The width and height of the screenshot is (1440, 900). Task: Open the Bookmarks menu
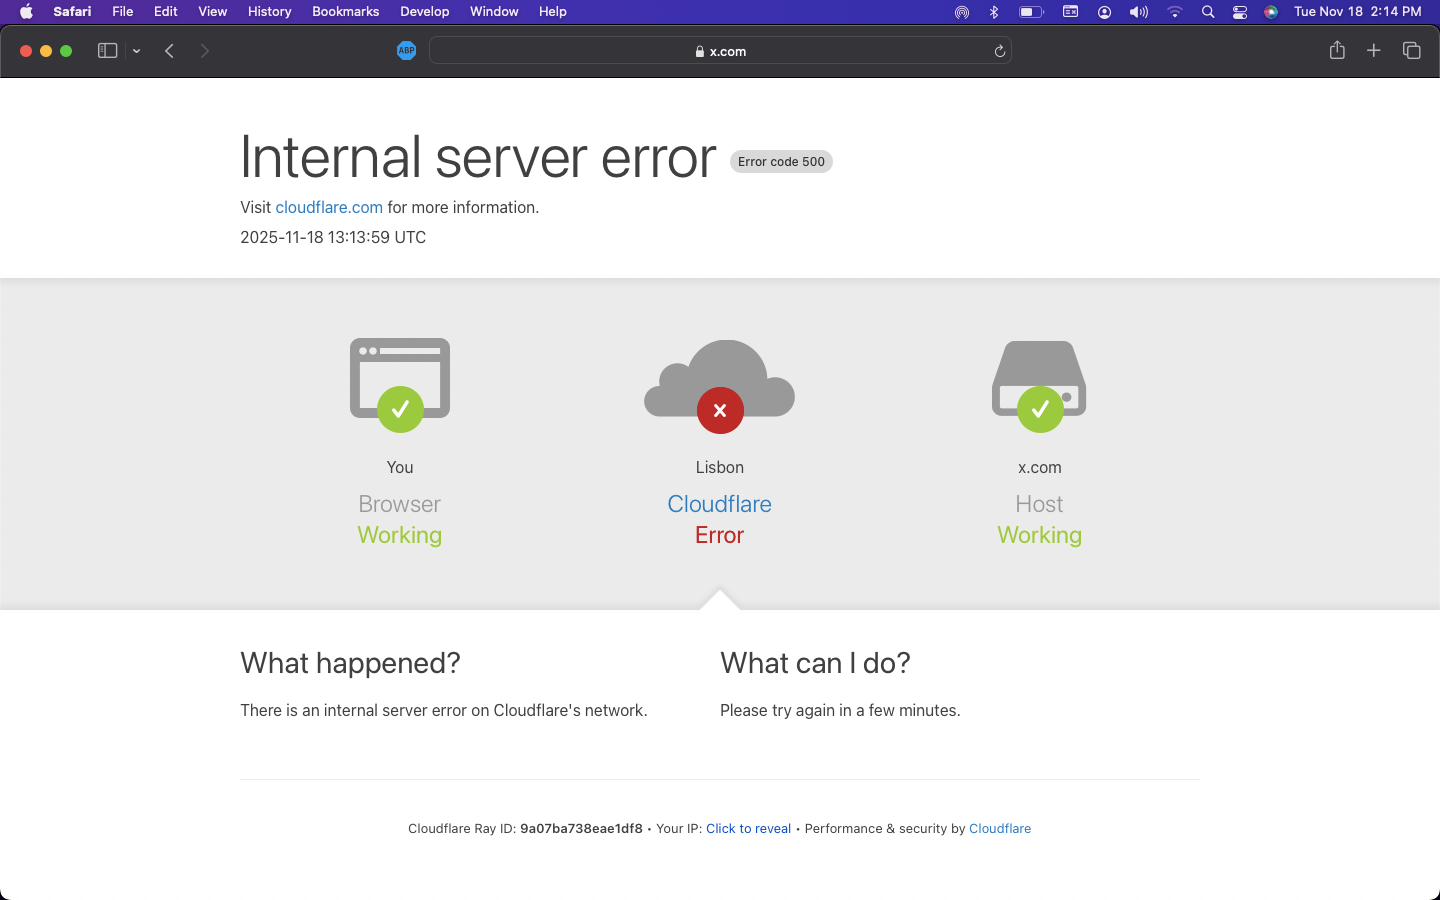click(x=345, y=11)
